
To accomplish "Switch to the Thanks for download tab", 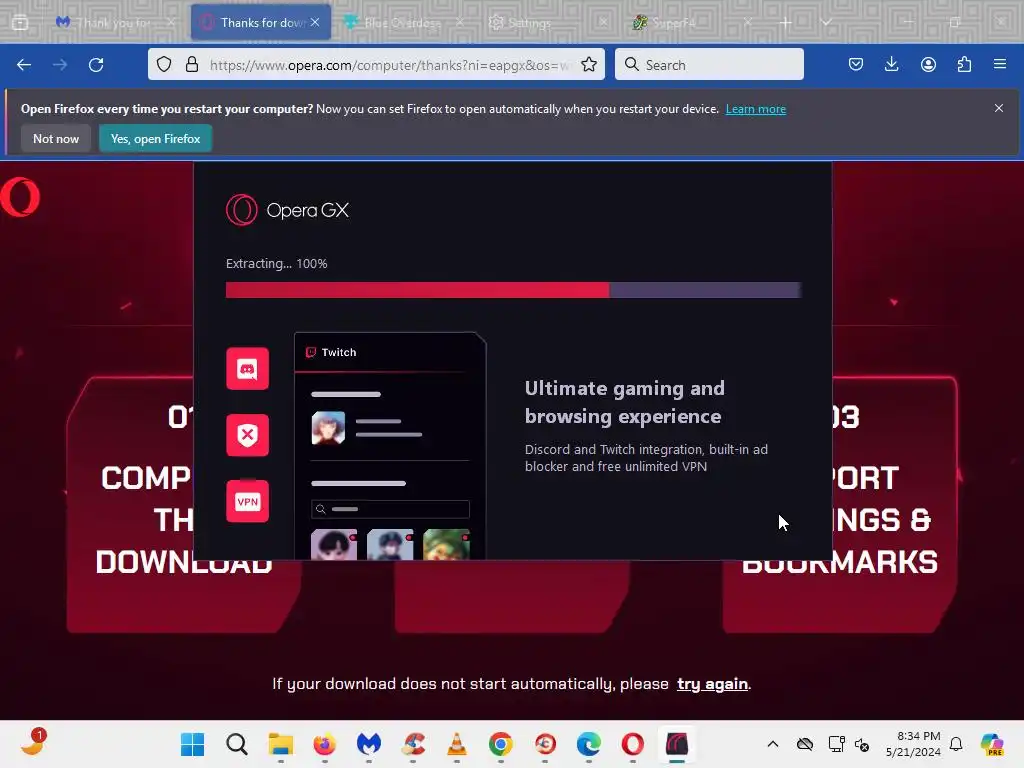I will tap(261, 22).
